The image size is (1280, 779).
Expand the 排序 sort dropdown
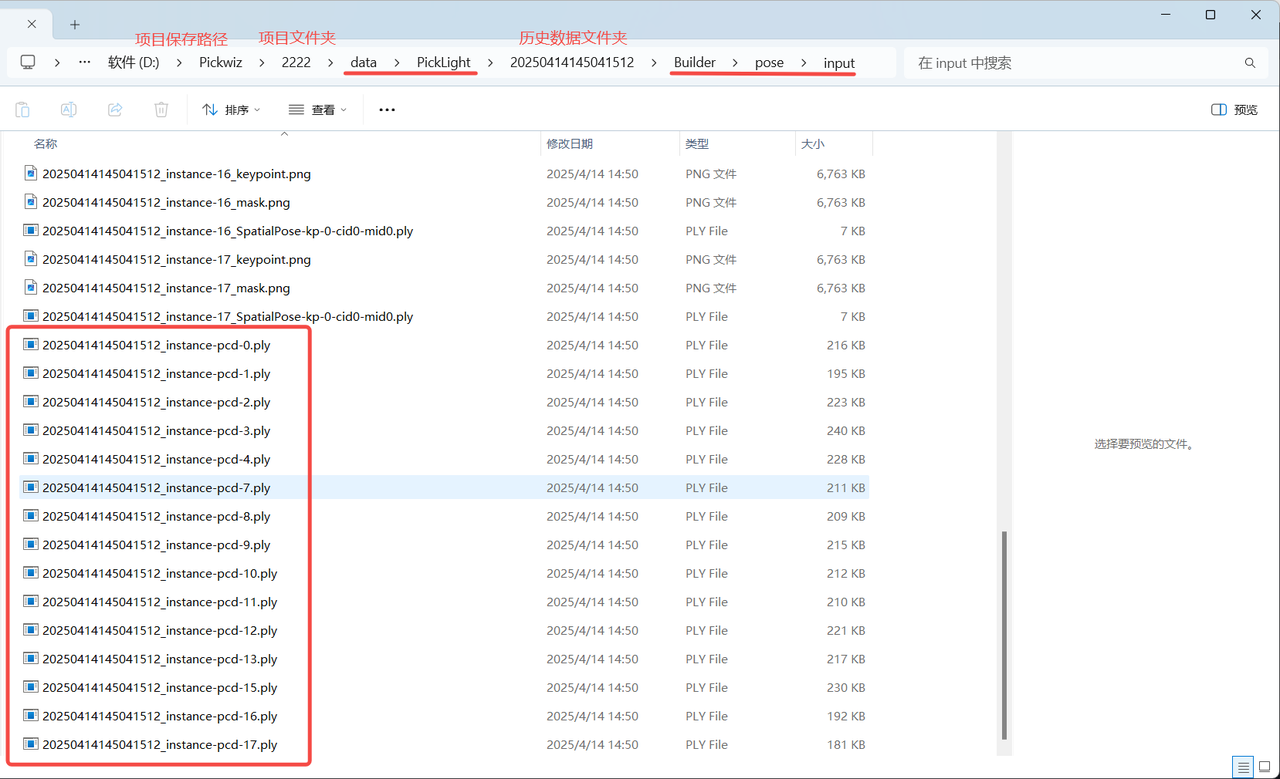pyautogui.click(x=231, y=110)
